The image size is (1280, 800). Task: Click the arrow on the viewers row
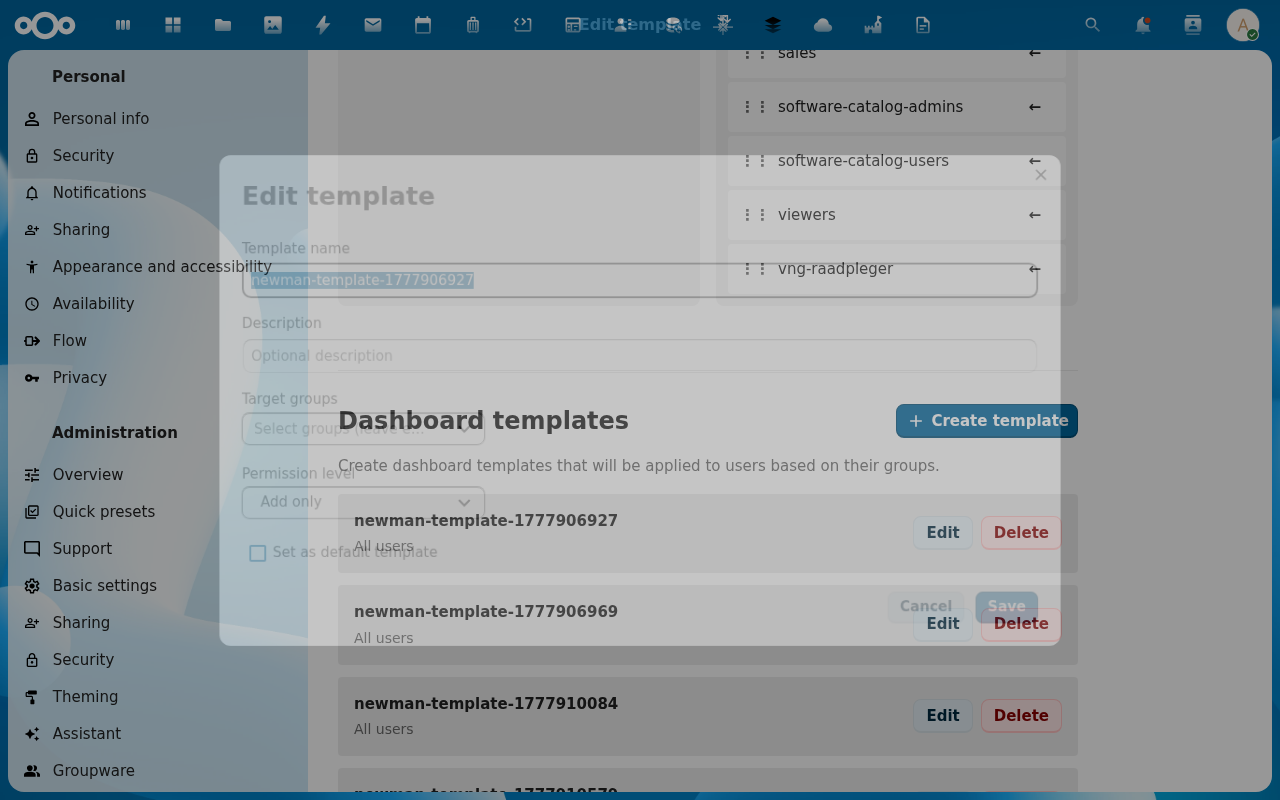tap(1035, 215)
